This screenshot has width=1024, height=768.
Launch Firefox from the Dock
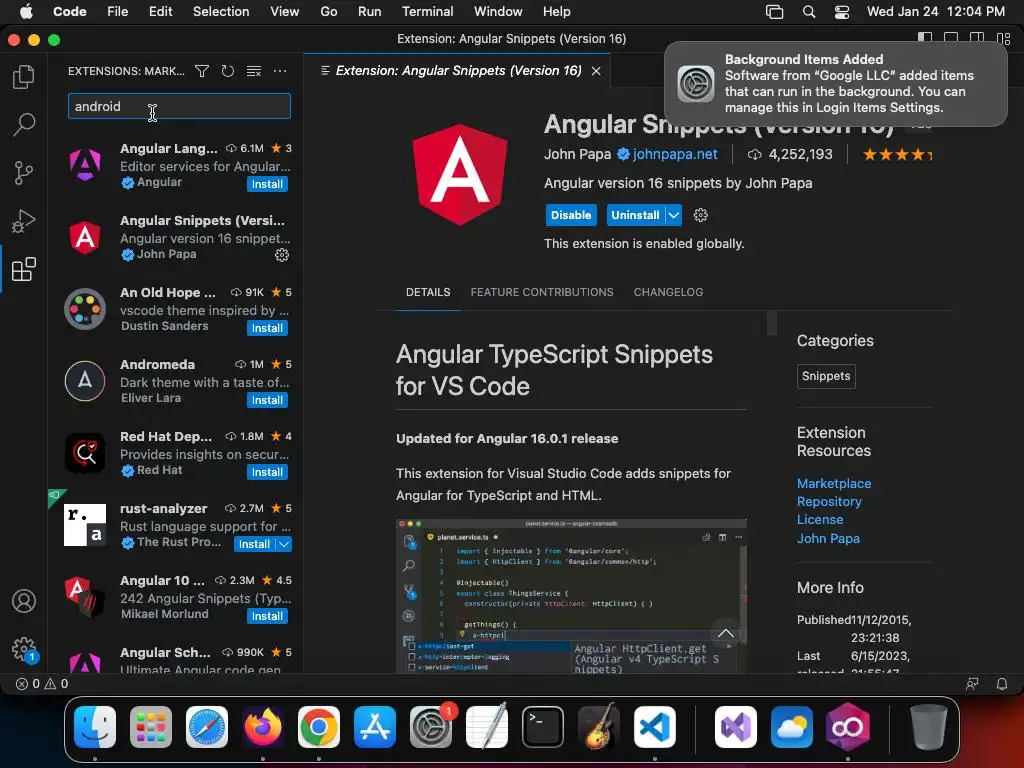[x=263, y=726]
